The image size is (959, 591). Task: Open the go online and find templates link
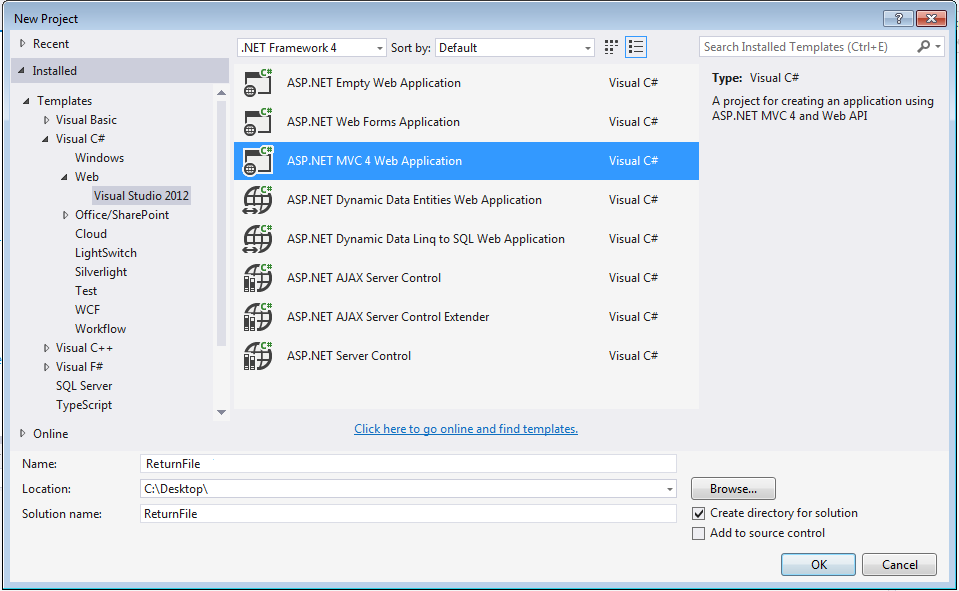pos(466,429)
